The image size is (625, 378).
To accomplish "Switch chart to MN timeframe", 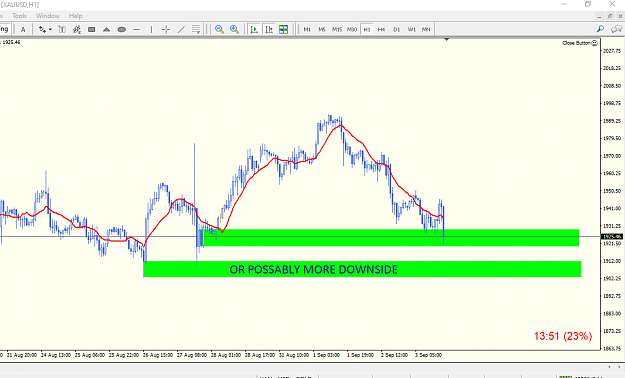I will [426, 30].
